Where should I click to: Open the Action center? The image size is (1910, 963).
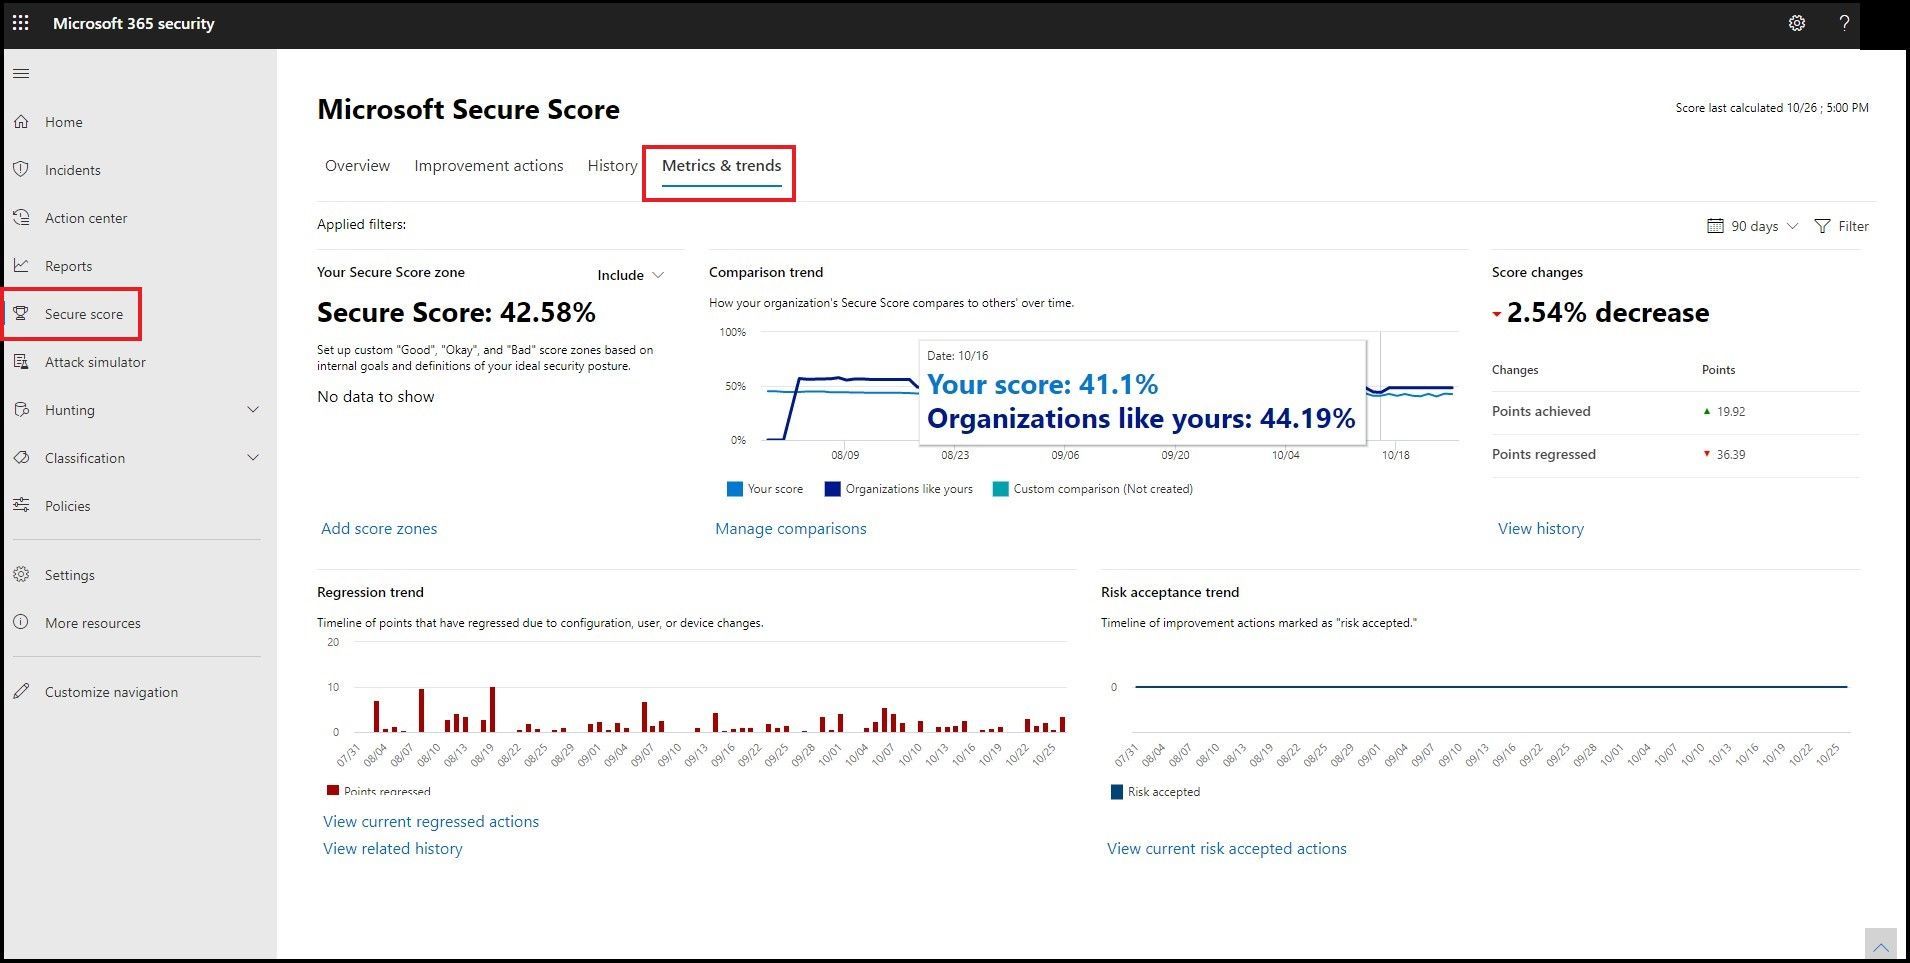coord(85,217)
